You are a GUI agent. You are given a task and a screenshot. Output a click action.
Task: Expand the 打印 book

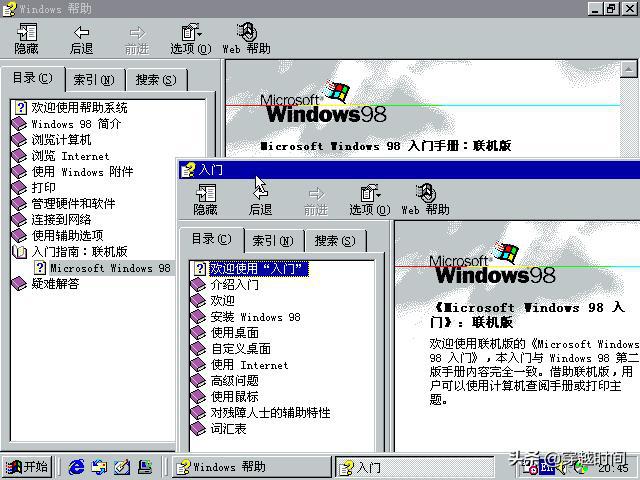(x=33, y=188)
